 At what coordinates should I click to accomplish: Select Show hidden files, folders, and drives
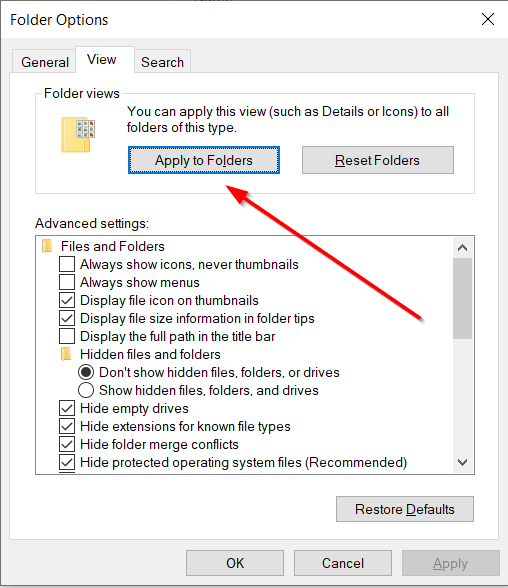click(86, 390)
